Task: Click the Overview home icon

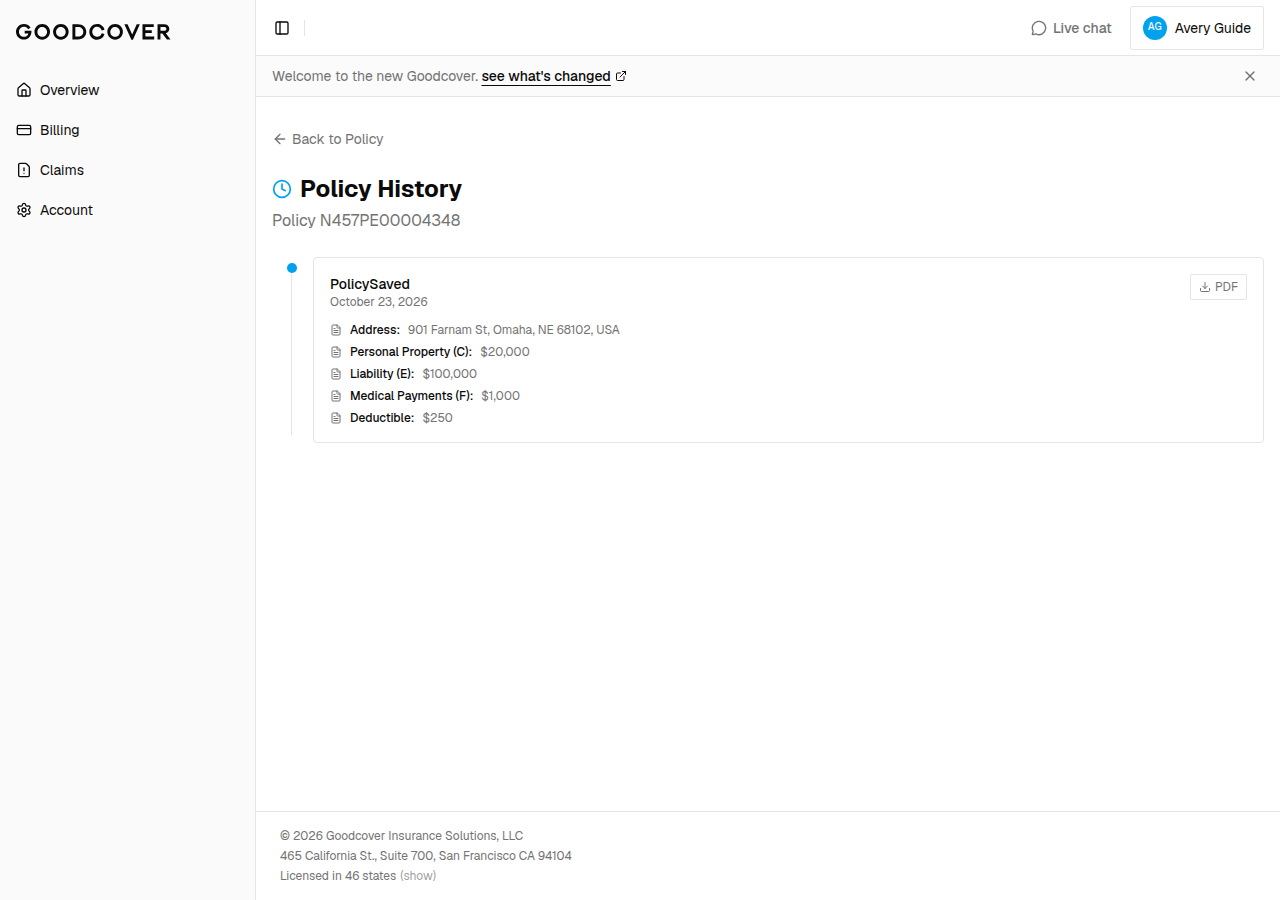Action: (x=24, y=90)
